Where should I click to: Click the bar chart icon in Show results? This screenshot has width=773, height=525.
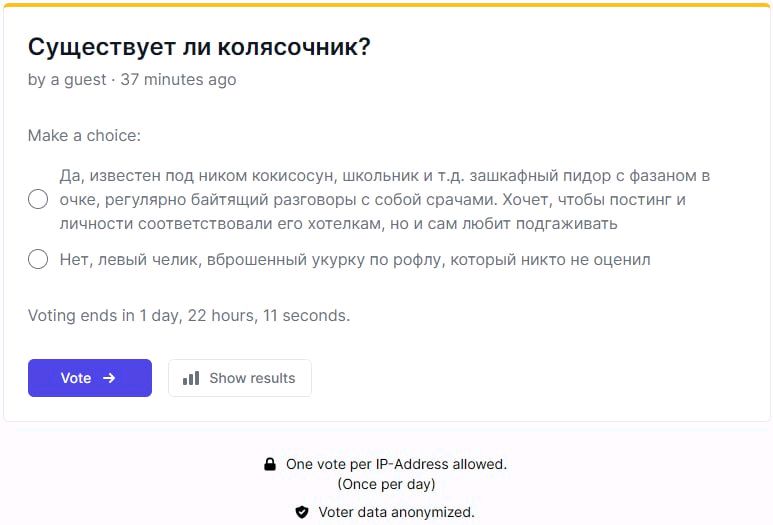(x=191, y=378)
